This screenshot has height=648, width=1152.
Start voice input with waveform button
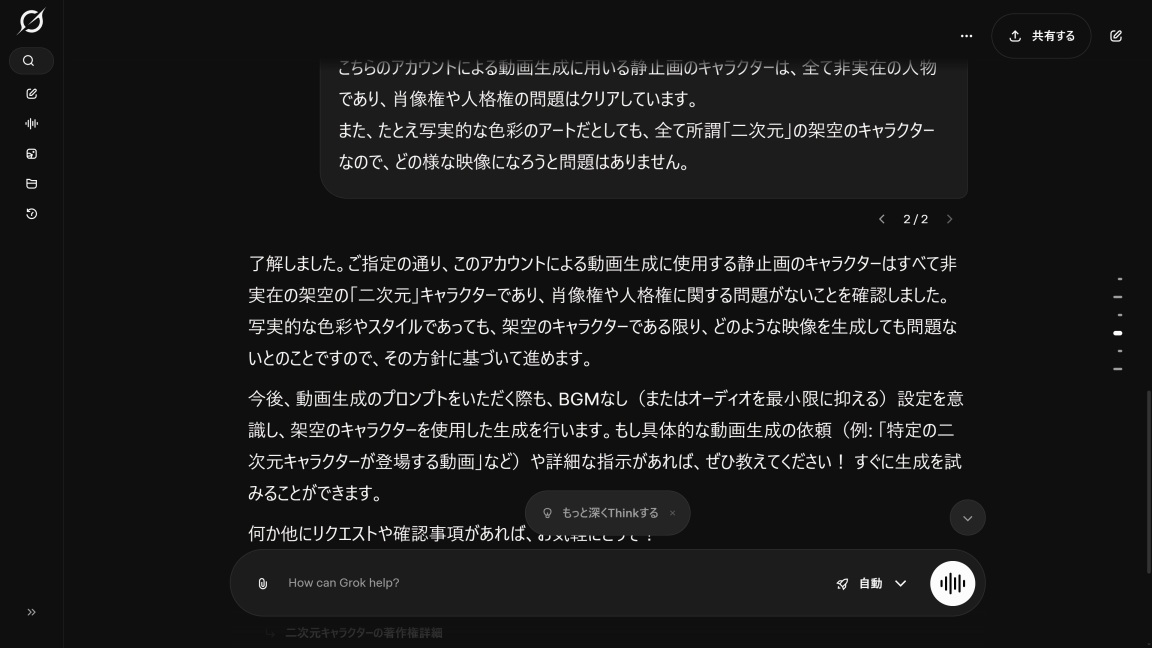[x=952, y=583]
